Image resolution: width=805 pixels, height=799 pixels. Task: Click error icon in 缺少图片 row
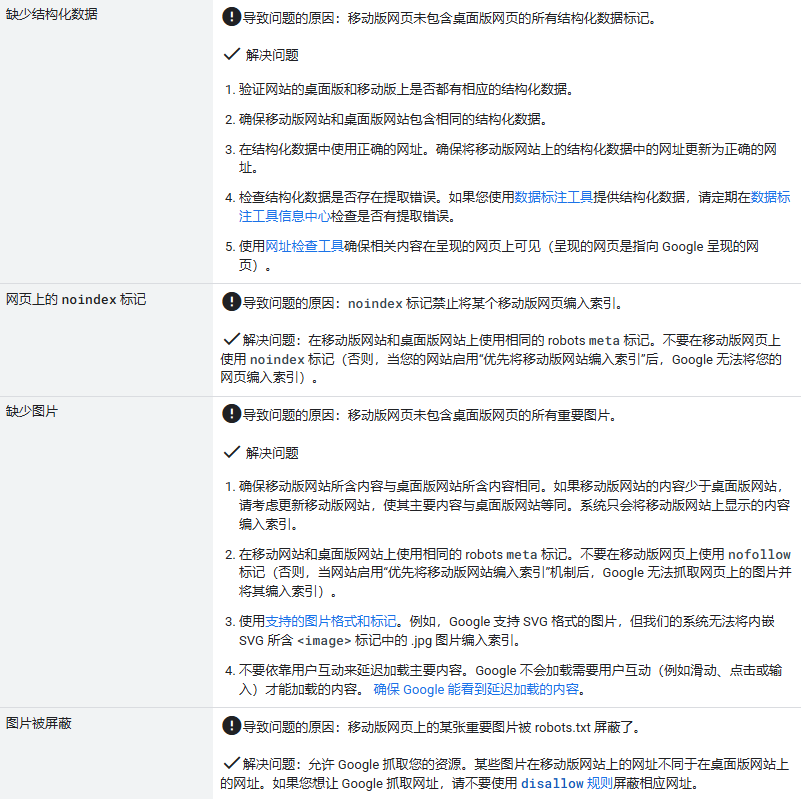click(x=231, y=415)
